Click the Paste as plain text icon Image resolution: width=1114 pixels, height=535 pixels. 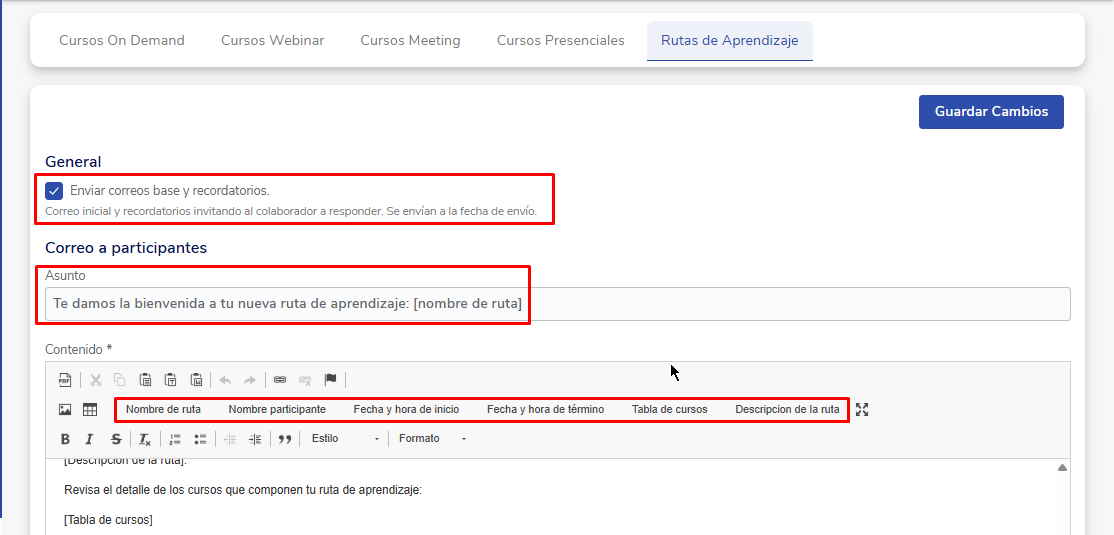coord(171,380)
